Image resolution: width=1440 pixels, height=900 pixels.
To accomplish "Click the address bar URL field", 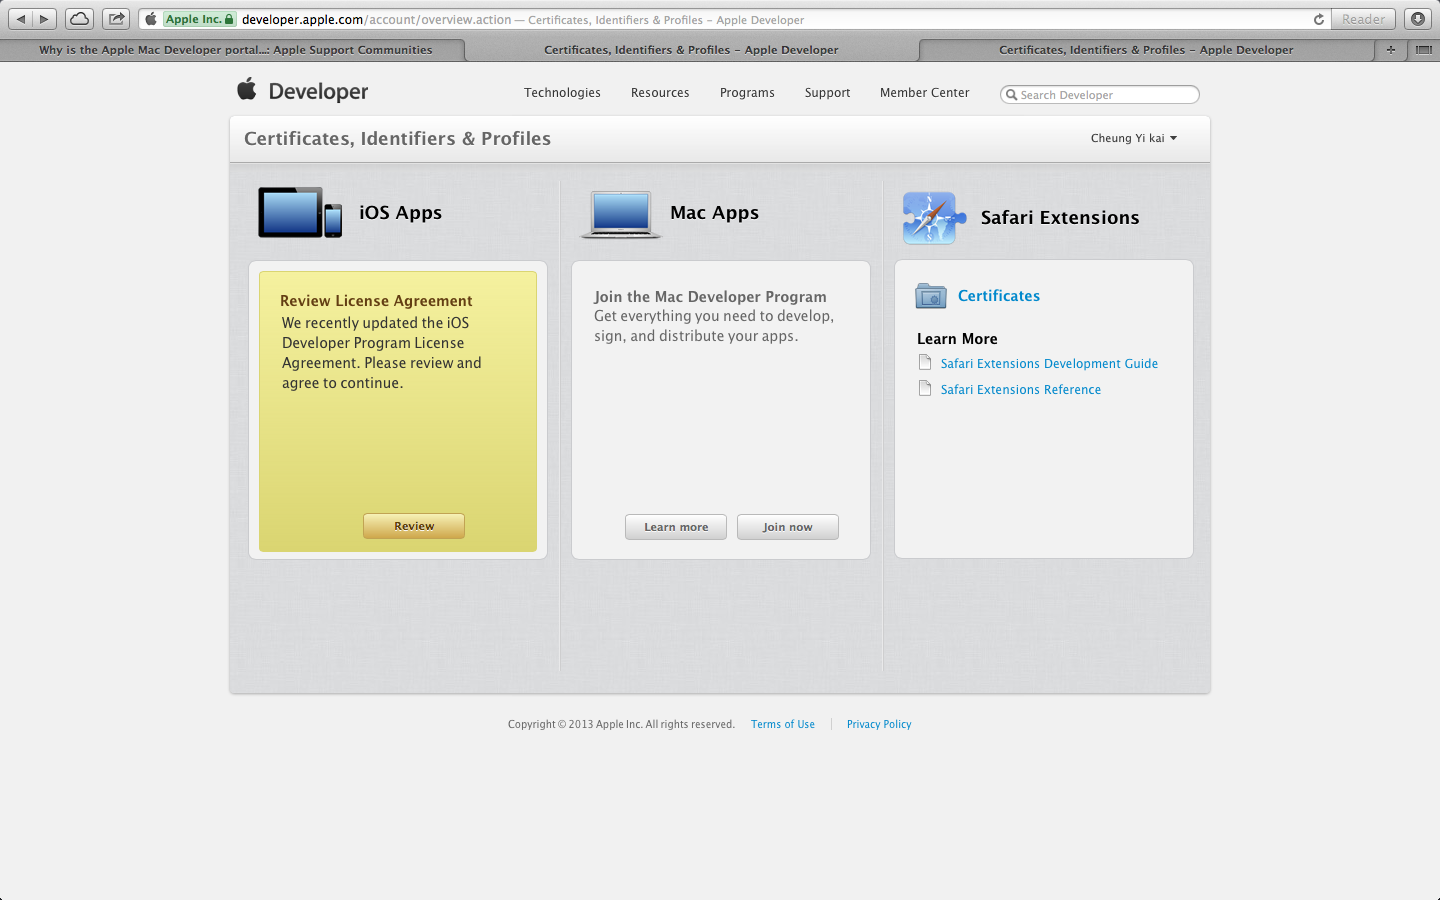I will (735, 19).
